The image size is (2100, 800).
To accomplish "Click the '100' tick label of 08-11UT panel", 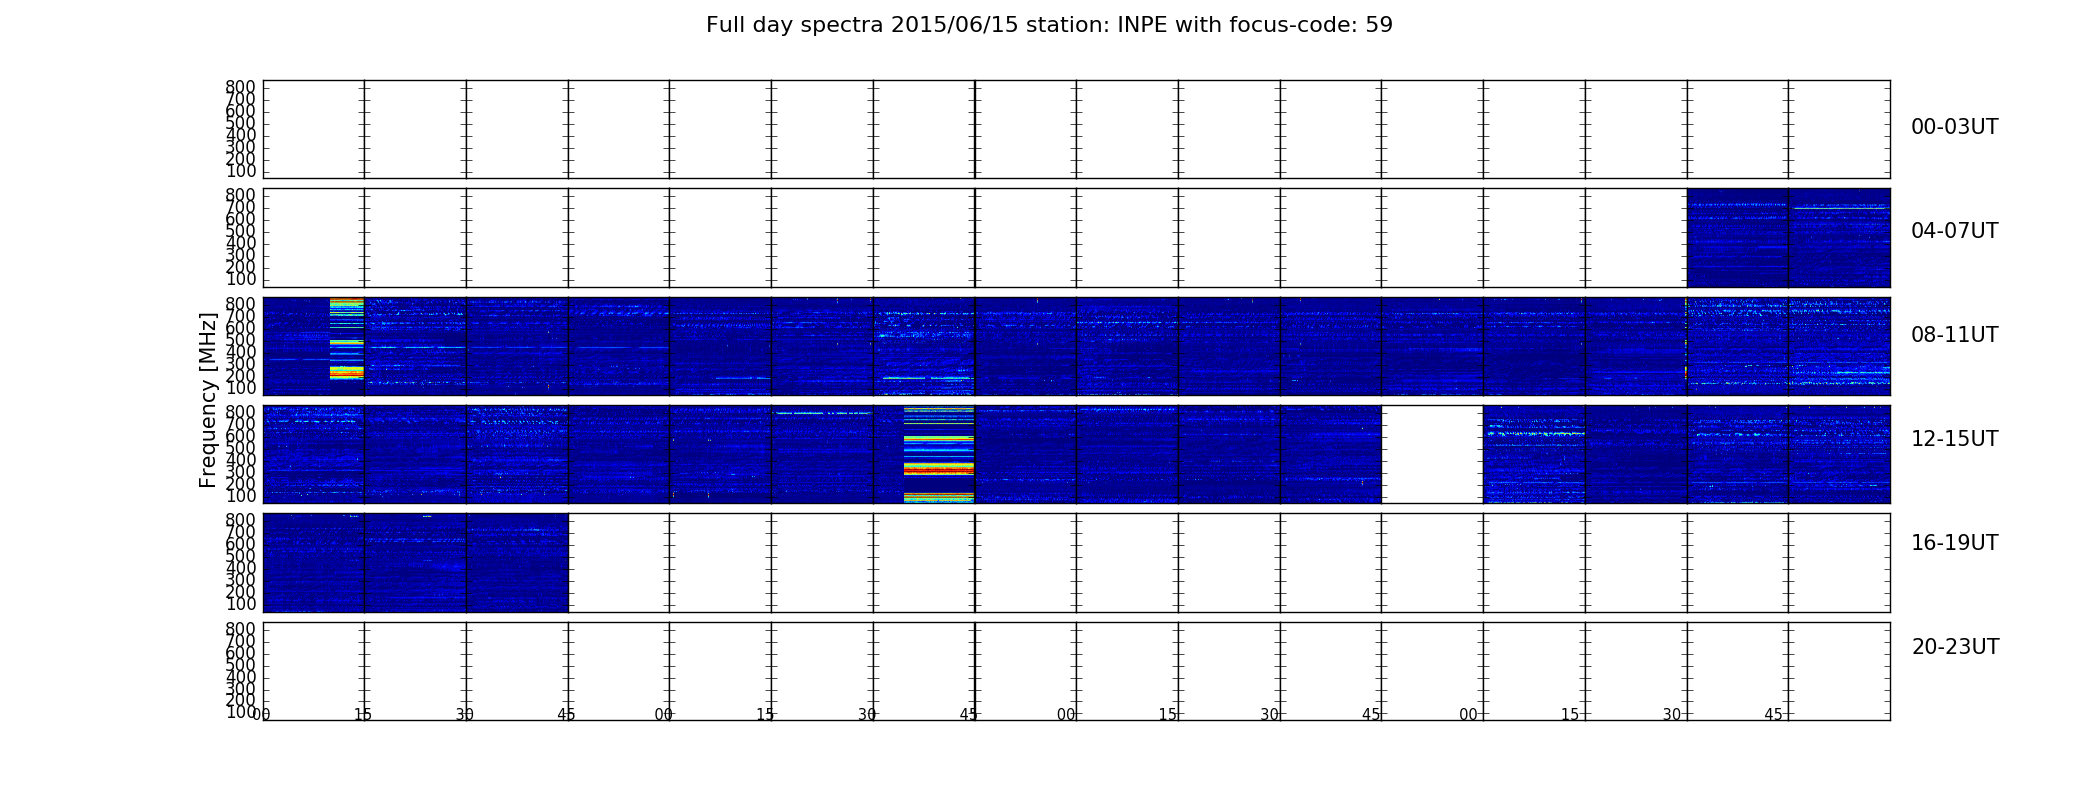I will coord(240,388).
